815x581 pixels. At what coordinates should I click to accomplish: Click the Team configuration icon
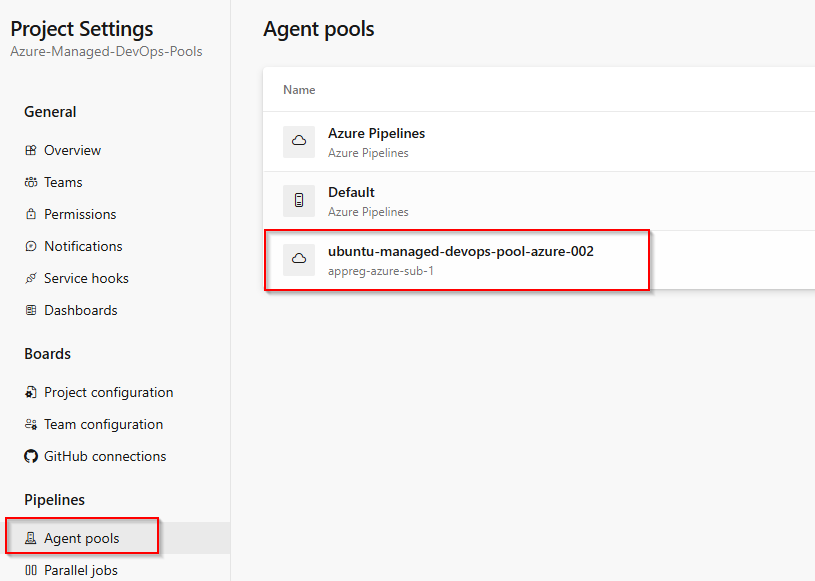point(31,424)
